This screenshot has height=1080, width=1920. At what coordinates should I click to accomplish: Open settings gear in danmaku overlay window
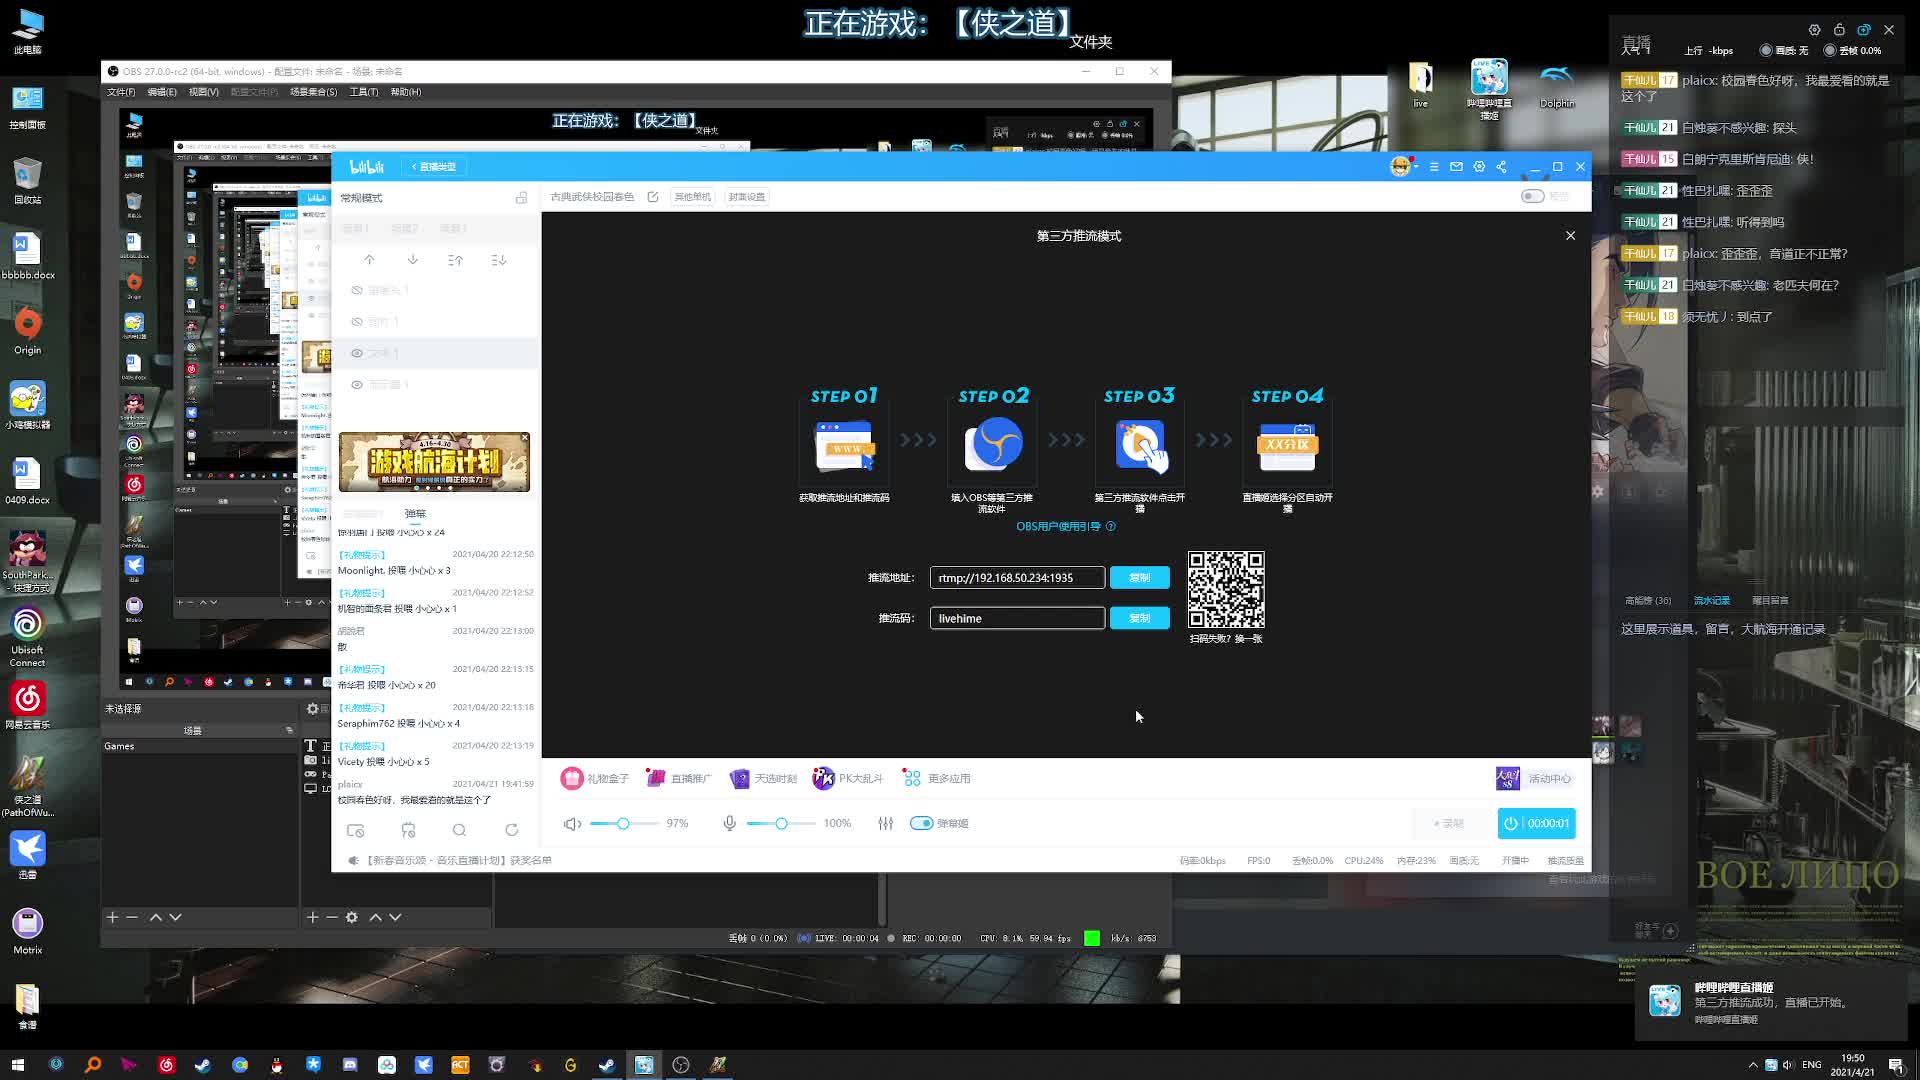coord(1814,30)
